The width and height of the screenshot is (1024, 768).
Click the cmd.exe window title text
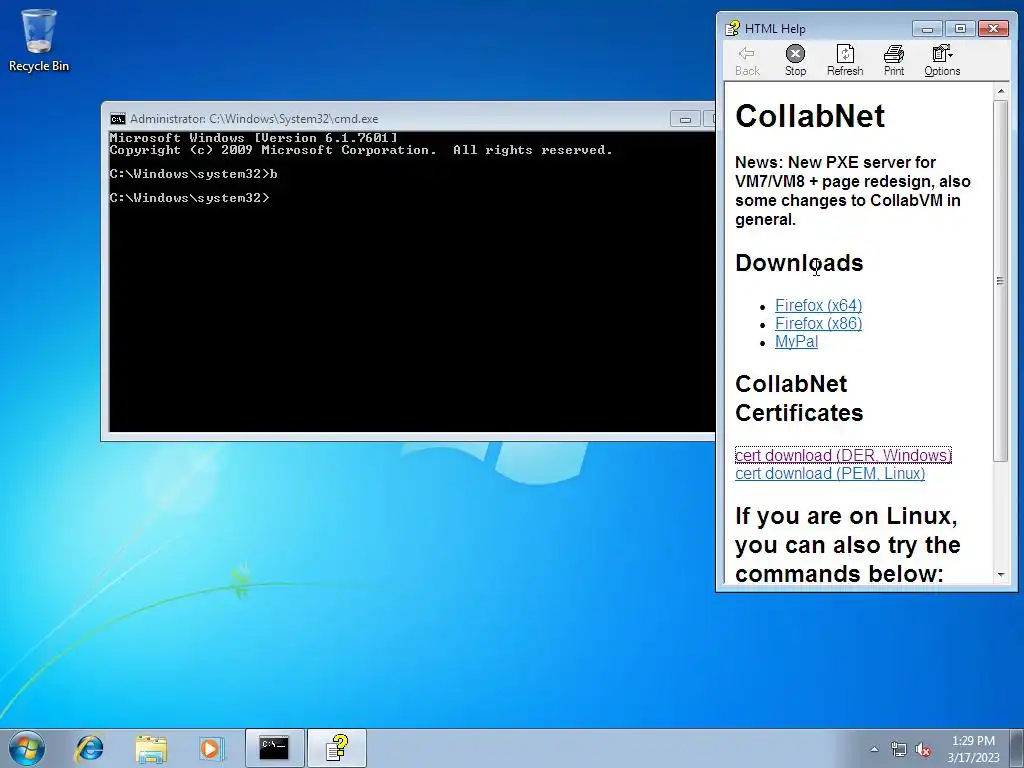pos(254,119)
